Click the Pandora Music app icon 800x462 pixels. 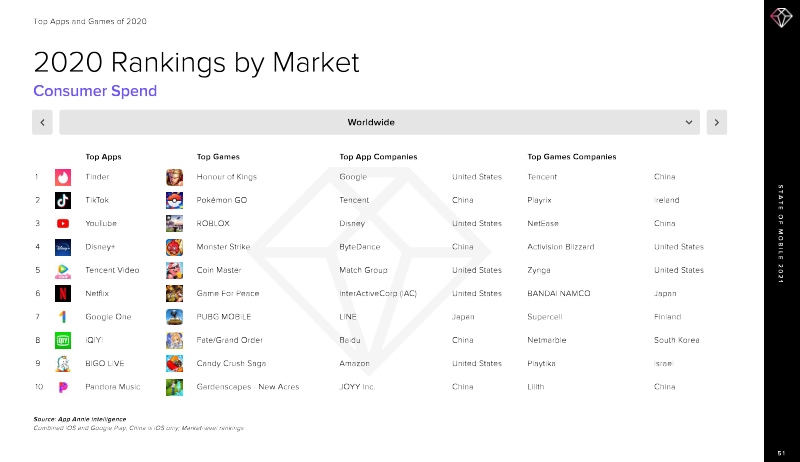63,386
